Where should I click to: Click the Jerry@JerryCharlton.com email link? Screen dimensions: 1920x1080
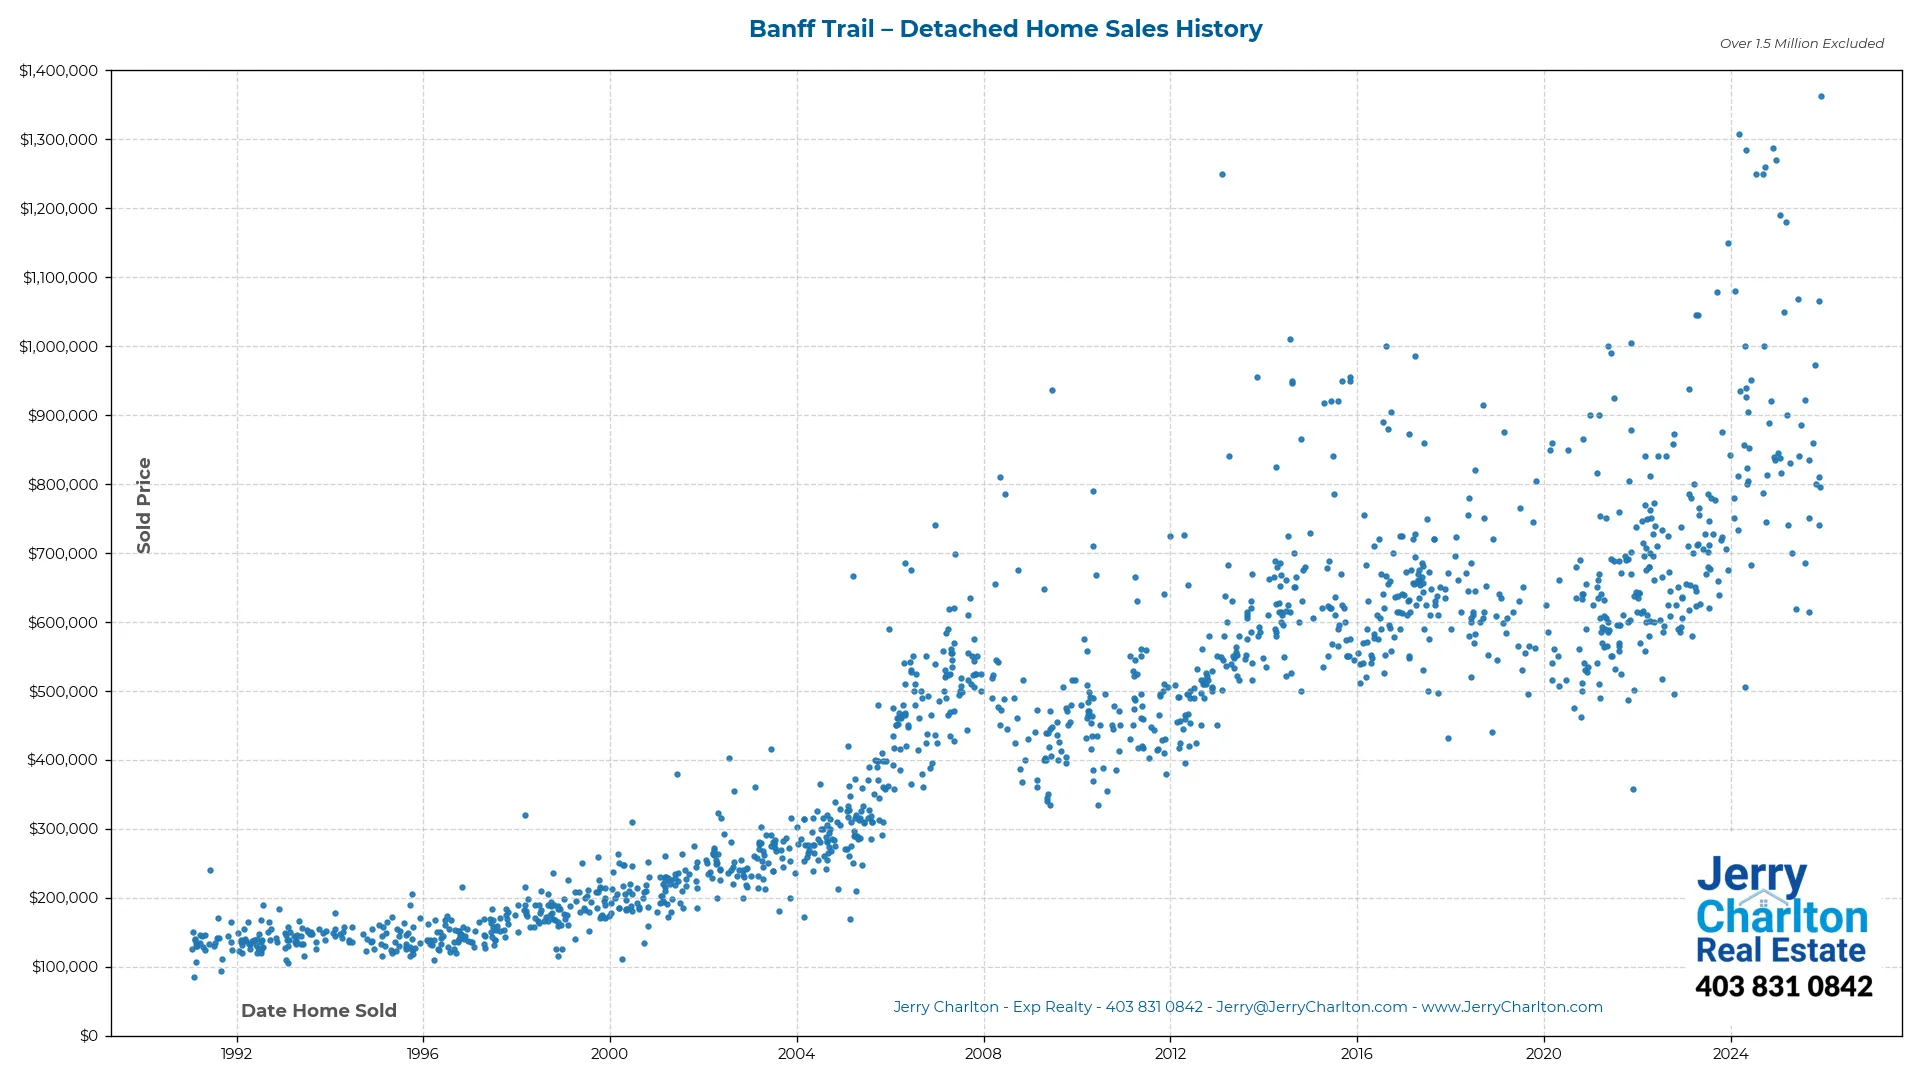[1310, 1007]
